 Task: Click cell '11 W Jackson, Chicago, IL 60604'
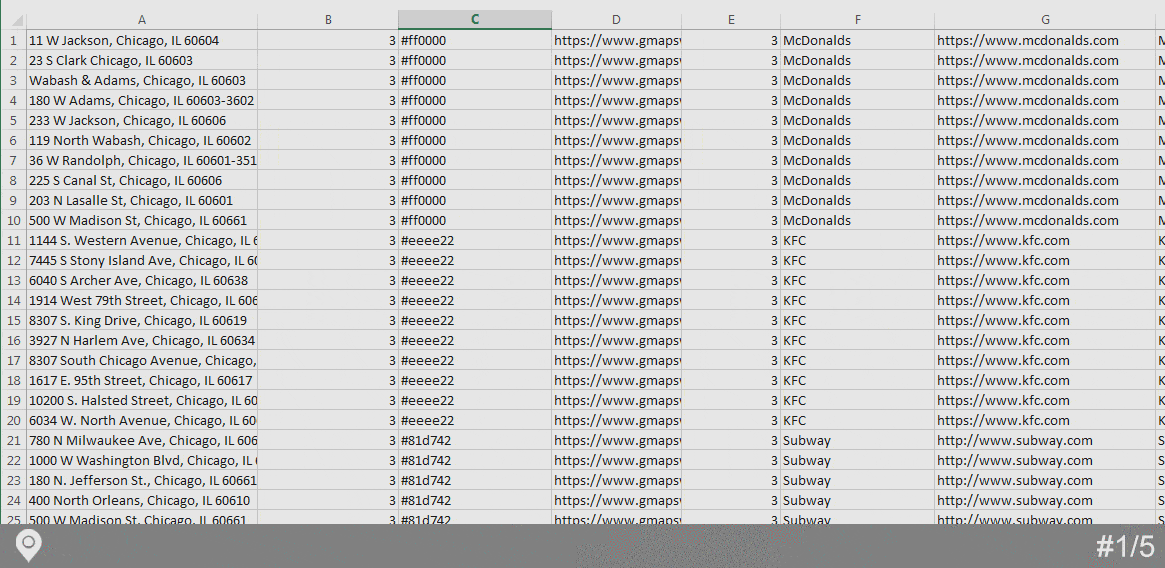142,41
